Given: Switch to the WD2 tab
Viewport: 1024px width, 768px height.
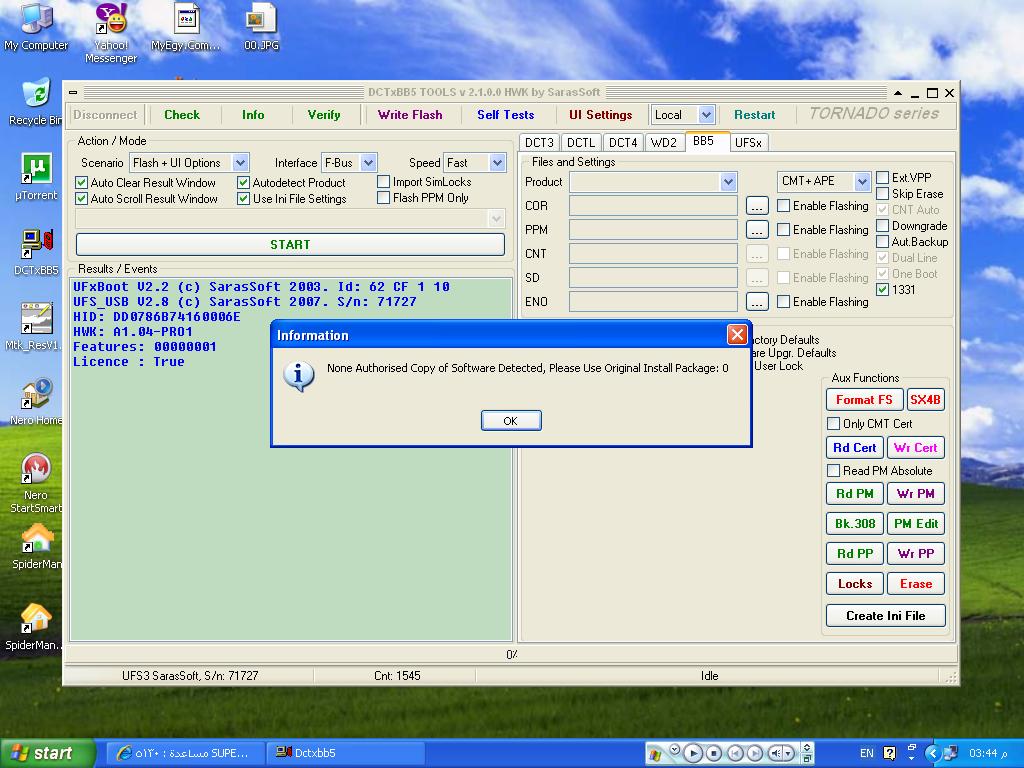Looking at the screenshot, I should [664, 142].
